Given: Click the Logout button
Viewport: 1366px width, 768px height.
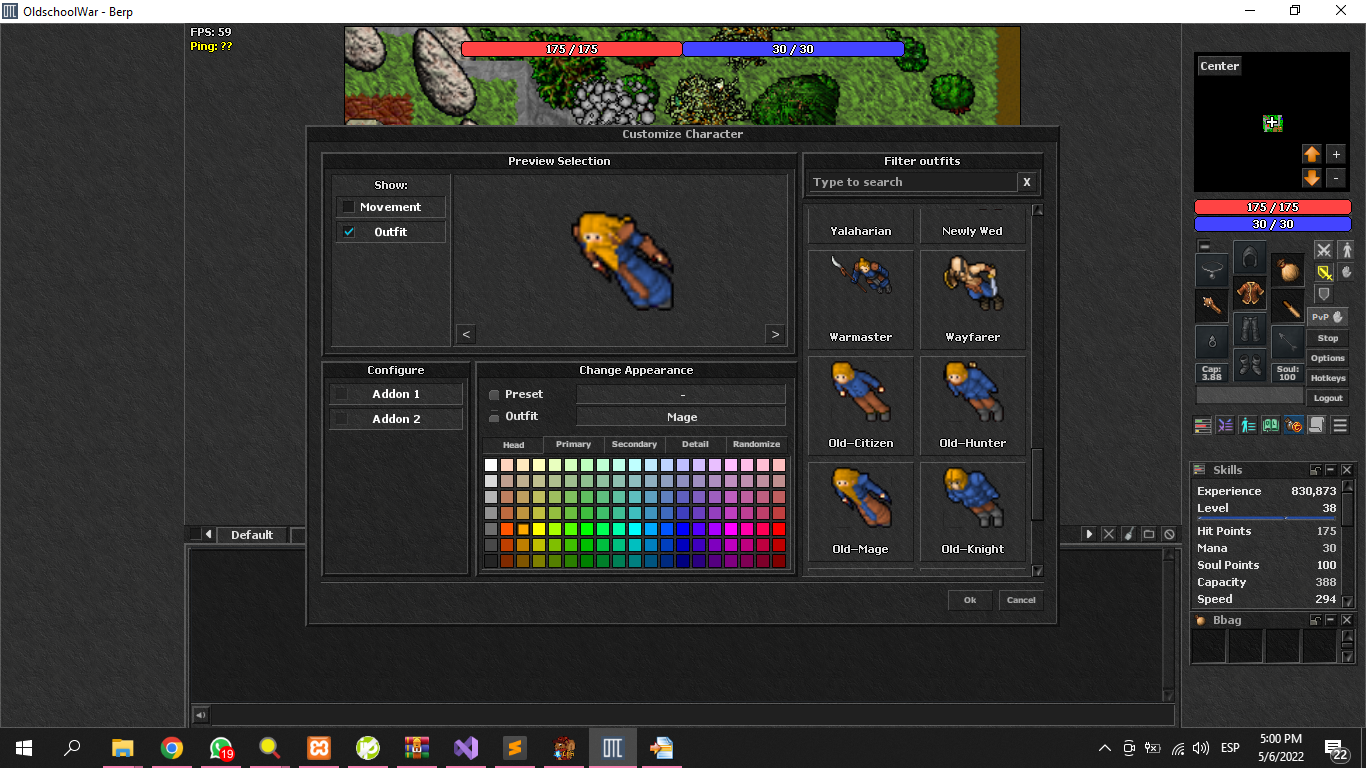Looking at the screenshot, I should click(x=1328, y=398).
